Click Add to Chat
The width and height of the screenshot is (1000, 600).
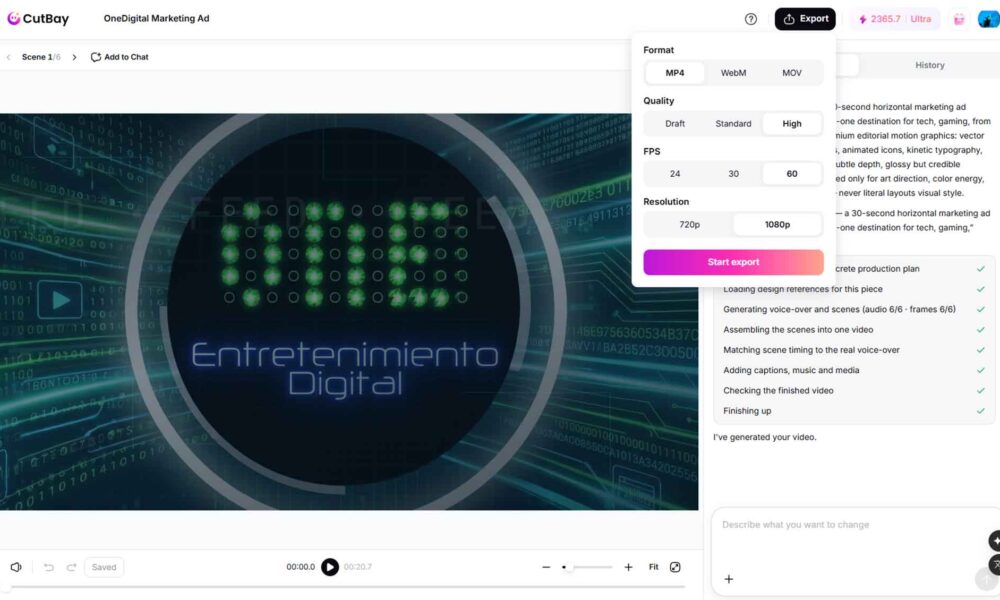(x=119, y=57)
